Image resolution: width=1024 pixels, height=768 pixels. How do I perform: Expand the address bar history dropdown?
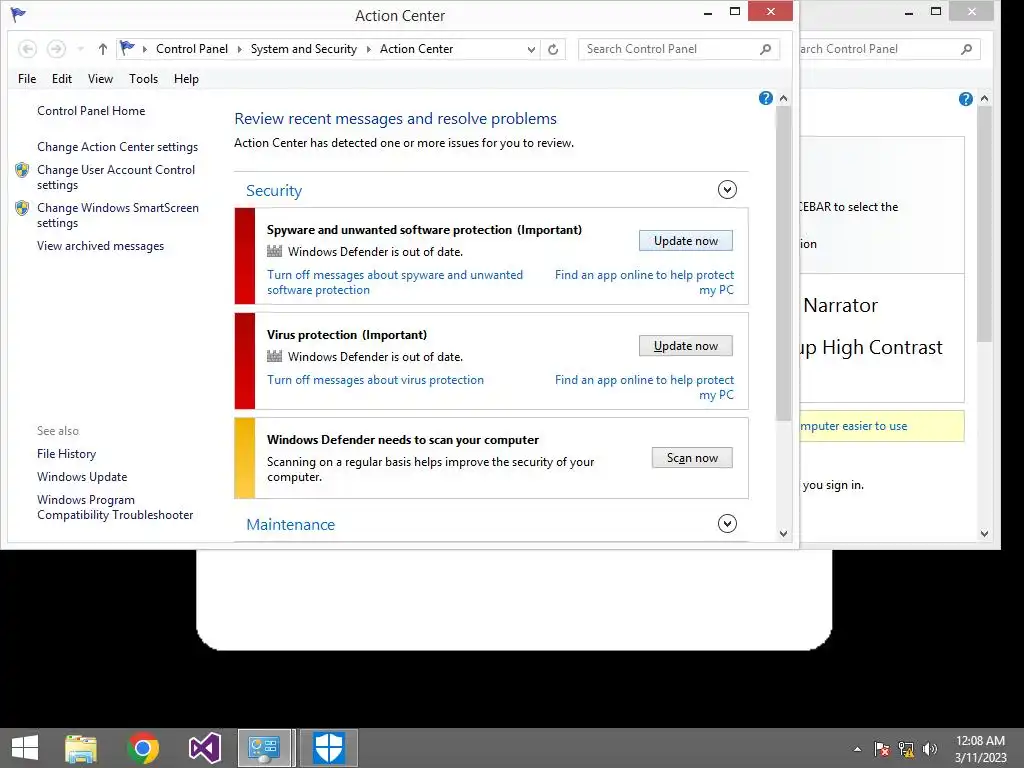[531, 49]
